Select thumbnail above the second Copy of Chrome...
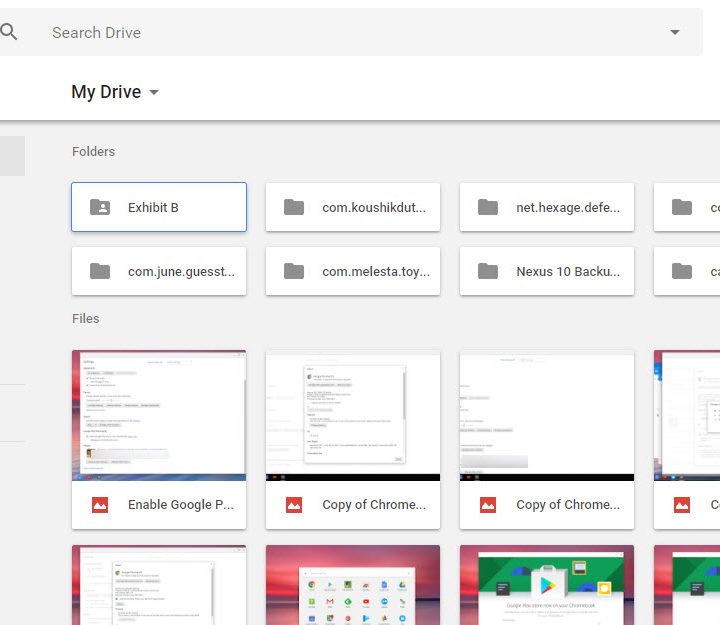This screenshot has width=720, height=625. [547, 416]
